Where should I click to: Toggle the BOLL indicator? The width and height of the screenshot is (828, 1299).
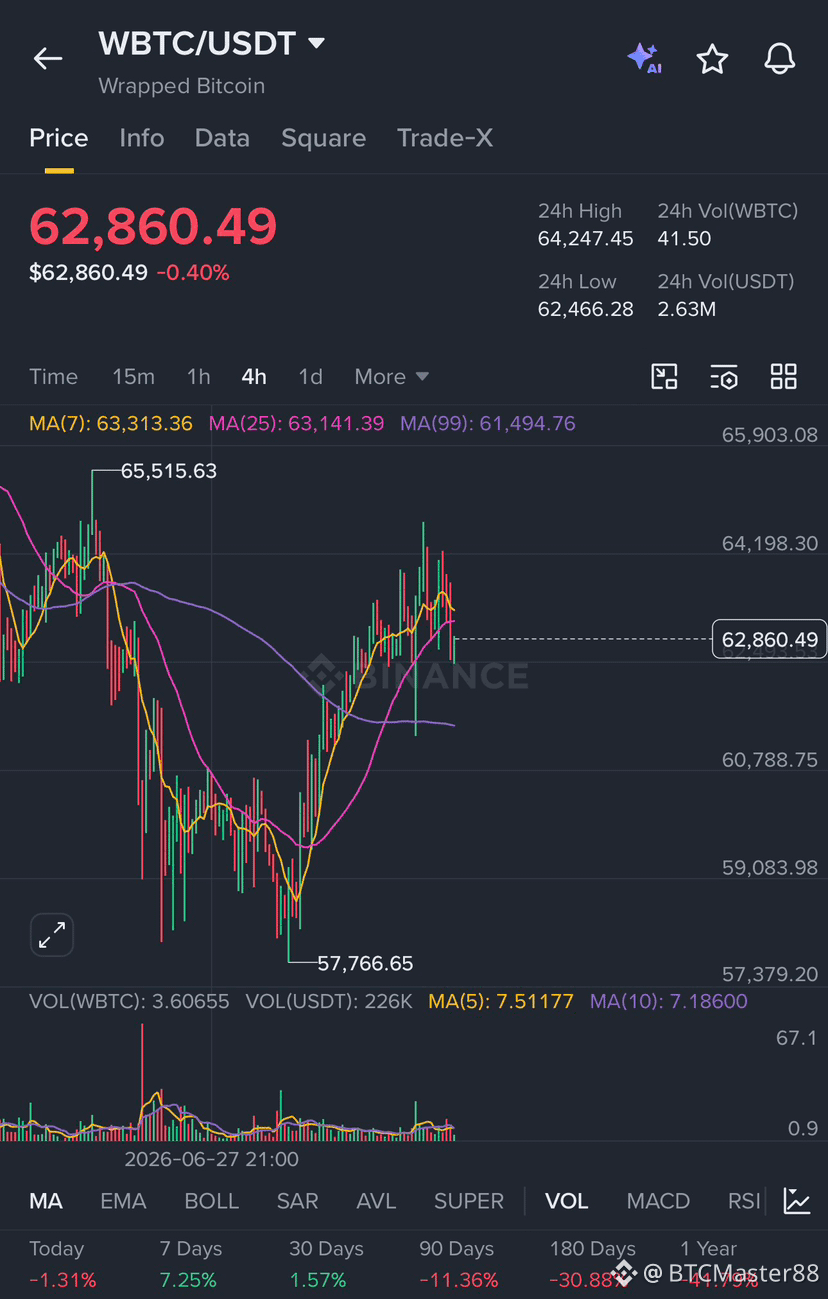click(211, 1201)
